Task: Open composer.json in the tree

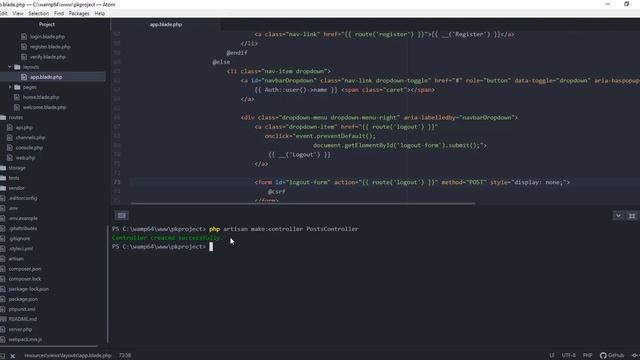Action: (25, 269)
